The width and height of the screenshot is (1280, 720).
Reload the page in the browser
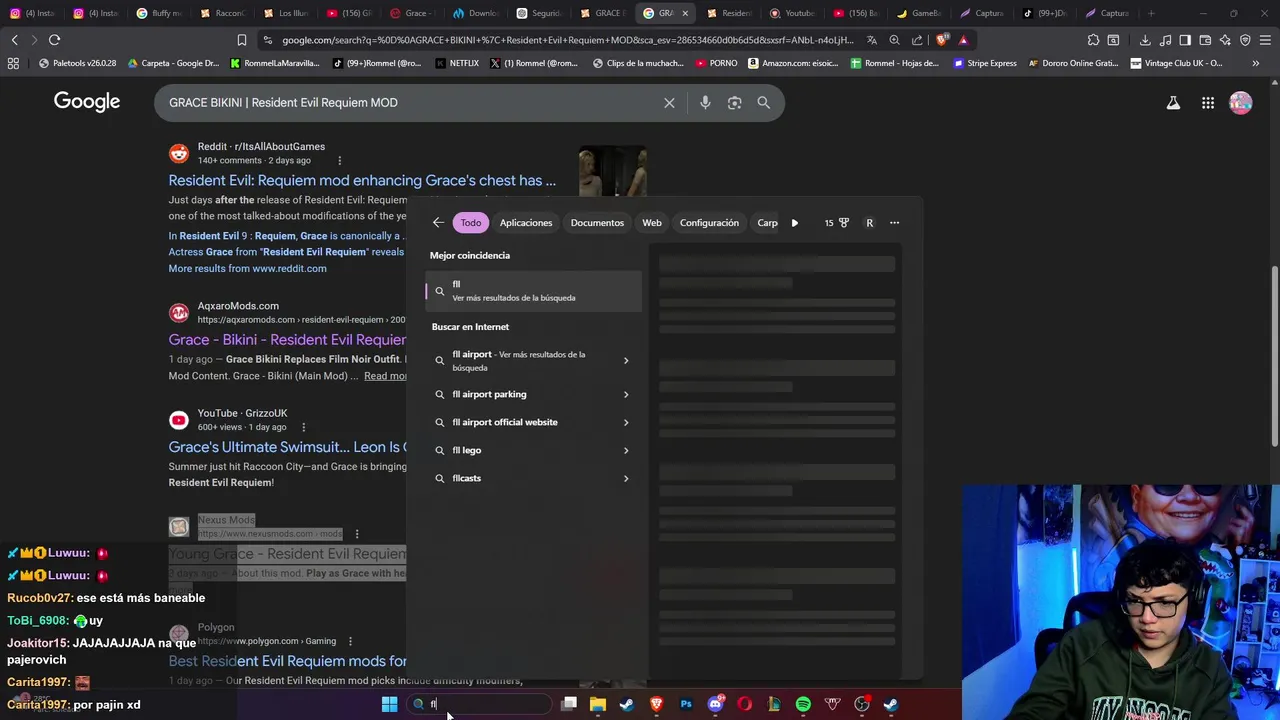click(54, 40)
